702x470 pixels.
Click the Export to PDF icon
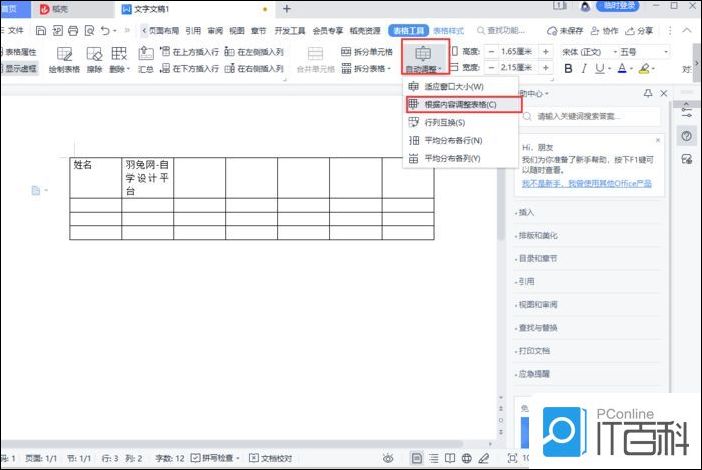57,30
